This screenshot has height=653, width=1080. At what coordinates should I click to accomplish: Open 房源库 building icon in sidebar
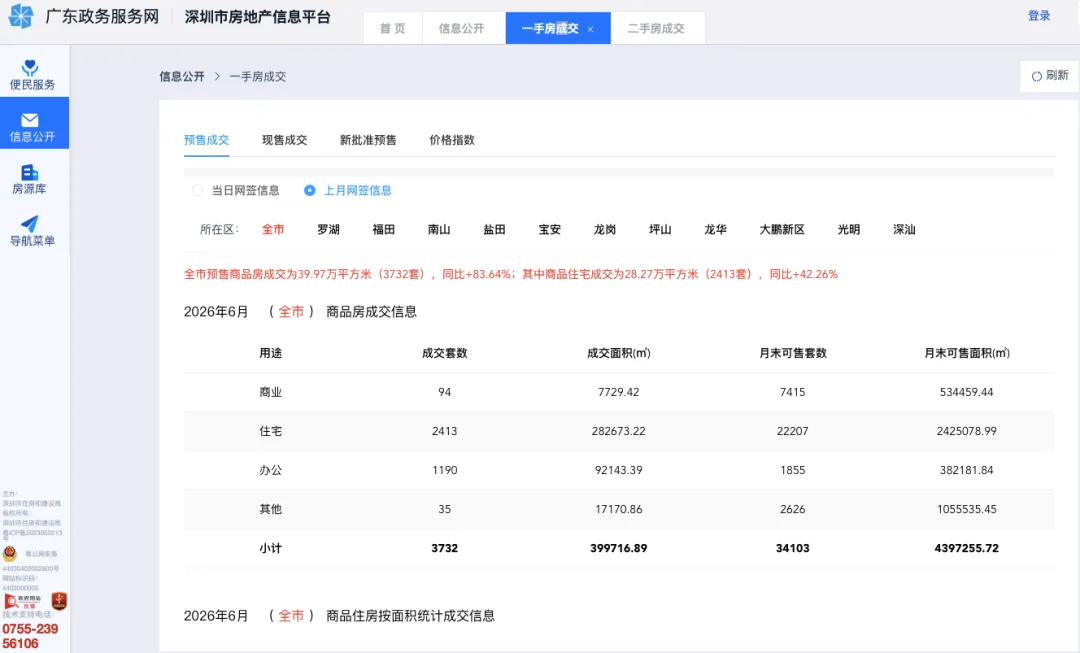tap(30, 172)
